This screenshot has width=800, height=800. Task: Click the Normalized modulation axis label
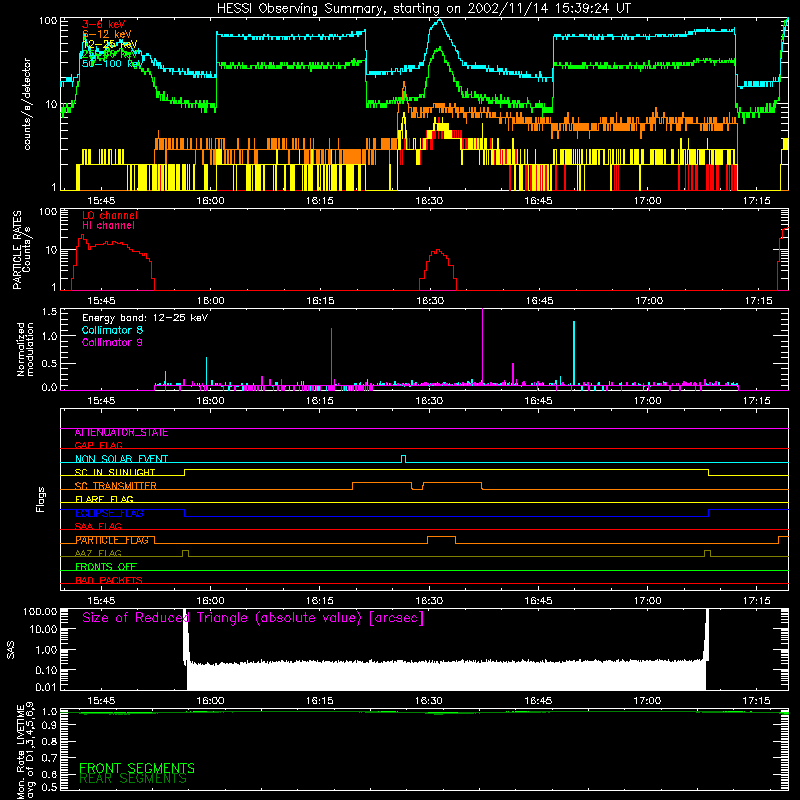coord(25,349)
